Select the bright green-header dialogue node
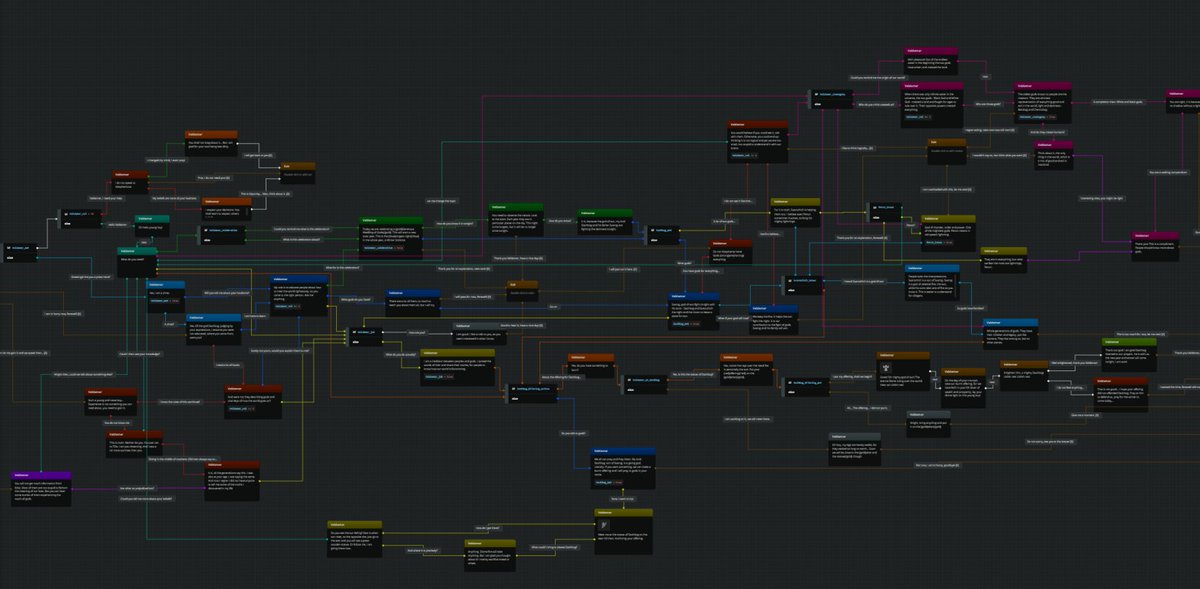Image resolution: width=1200 pixels, height=589 pixels. coord(1128,352)
